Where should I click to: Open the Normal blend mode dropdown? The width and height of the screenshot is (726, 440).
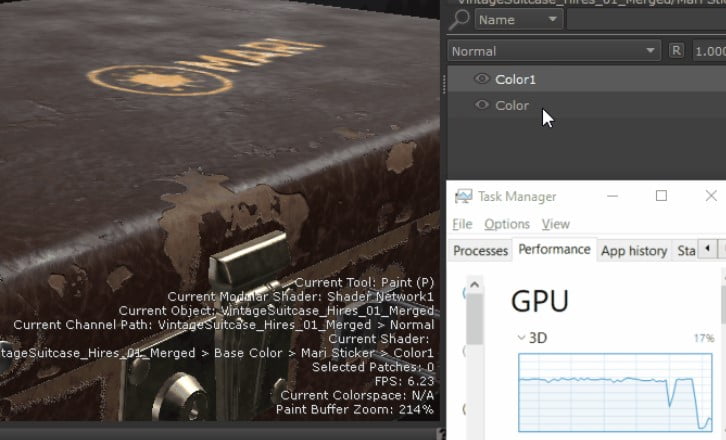click(x=553, y=51)
